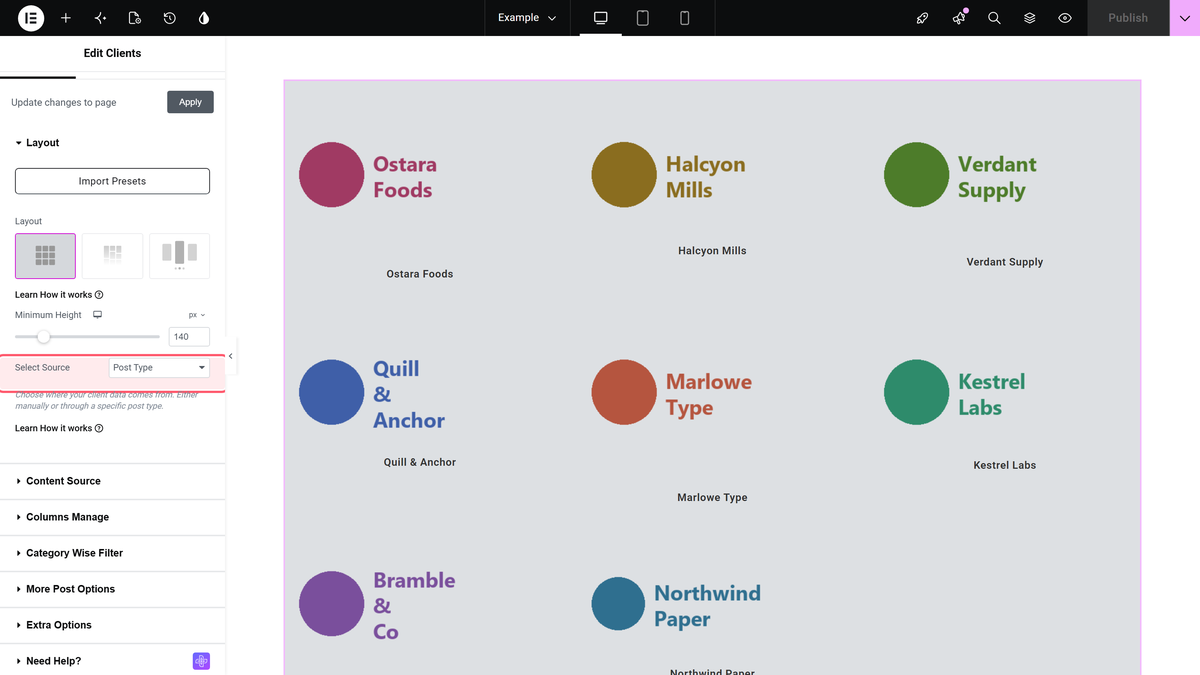Open the publish options arrow
The image size is (1200, 675).
click(1185, 18)
